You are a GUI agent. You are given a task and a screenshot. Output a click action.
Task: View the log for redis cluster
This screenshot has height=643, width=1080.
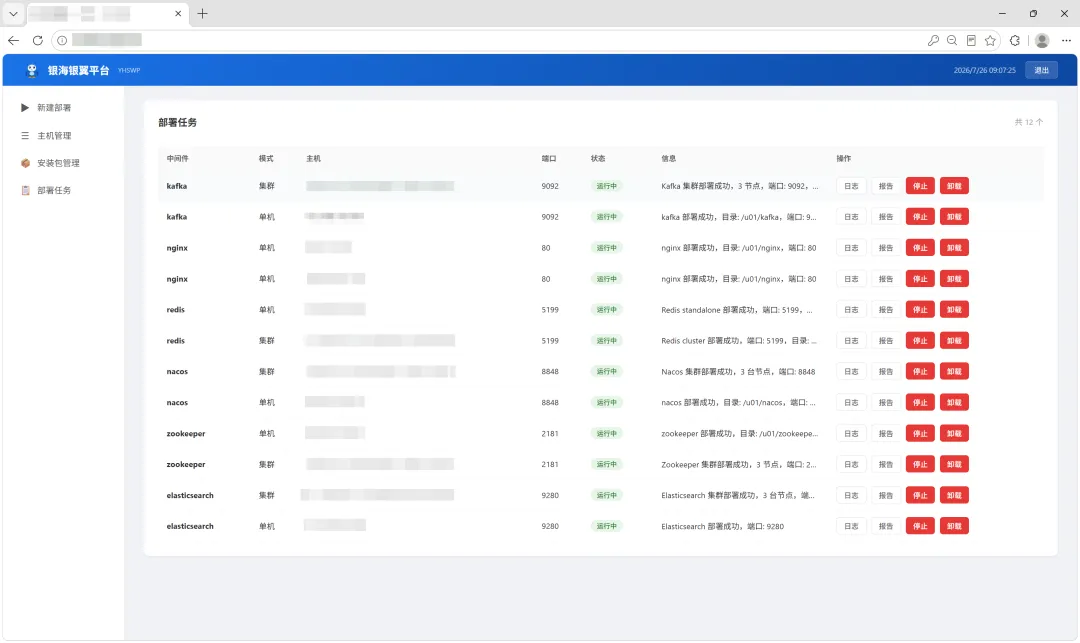coord(851,341)
